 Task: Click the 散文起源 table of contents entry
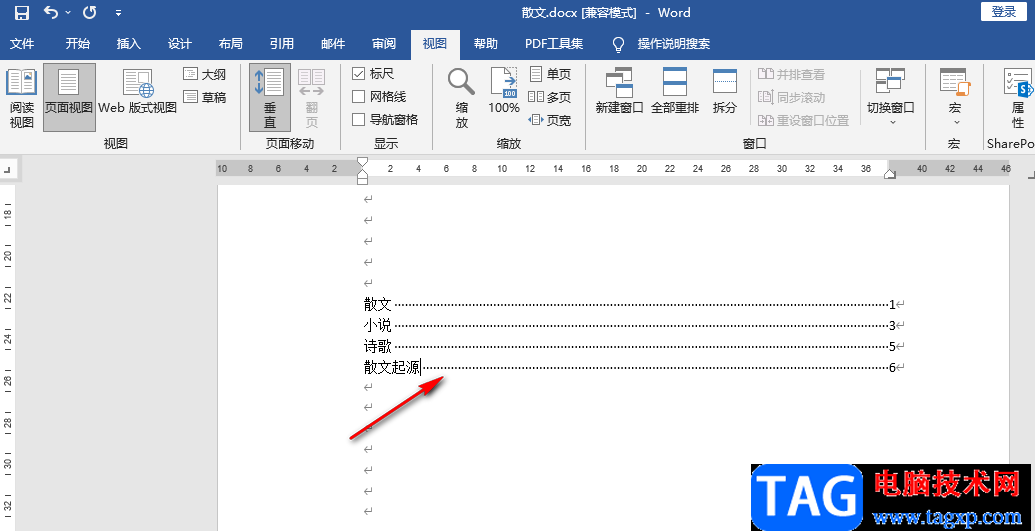click(392, 367)
